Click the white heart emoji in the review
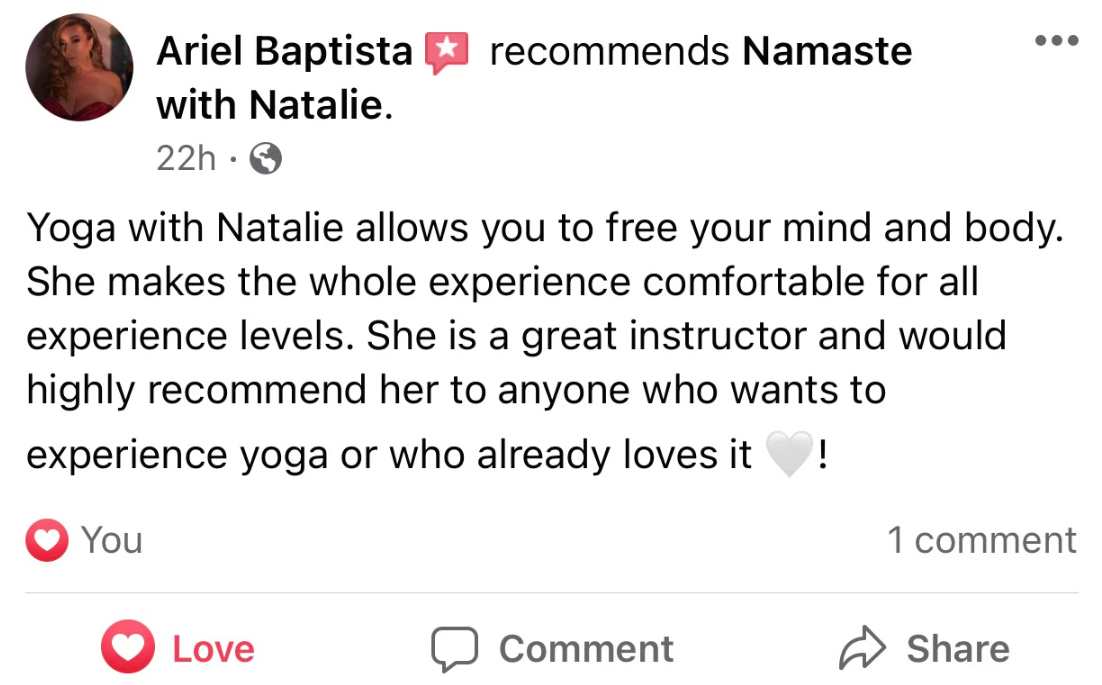This screenshot has width=1102, height=685. tap(787, 457)
